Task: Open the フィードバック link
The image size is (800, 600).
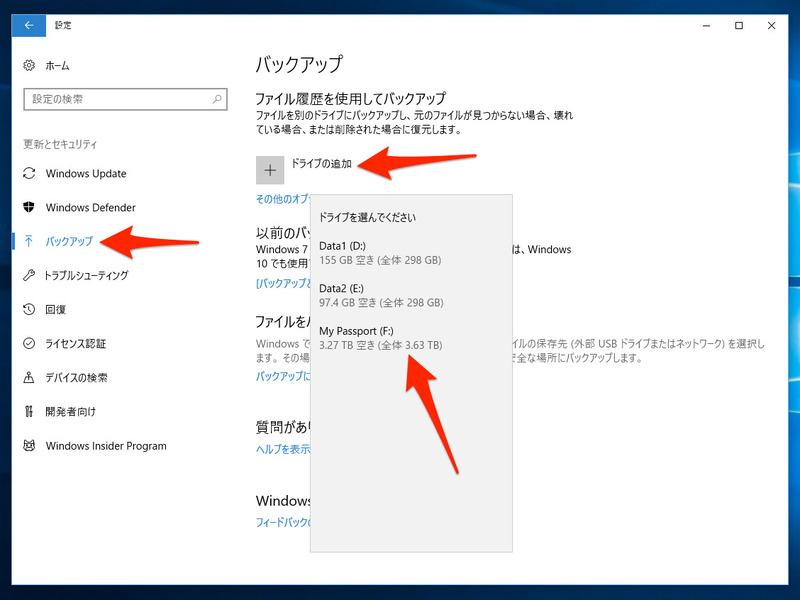Action: pyautogui.click(x=283, y=522)
